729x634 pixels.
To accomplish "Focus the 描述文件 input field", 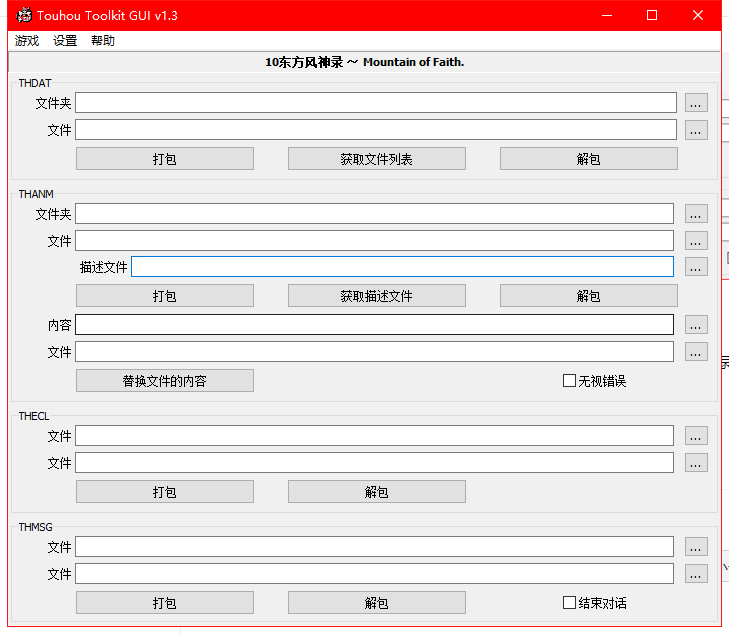I will (402, 267).
